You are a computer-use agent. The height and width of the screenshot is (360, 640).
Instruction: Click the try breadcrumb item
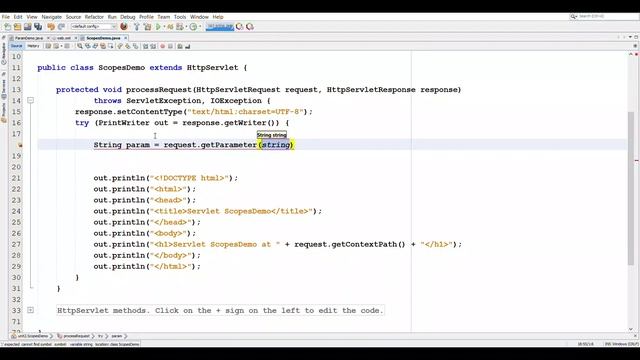tap(100, 336)
